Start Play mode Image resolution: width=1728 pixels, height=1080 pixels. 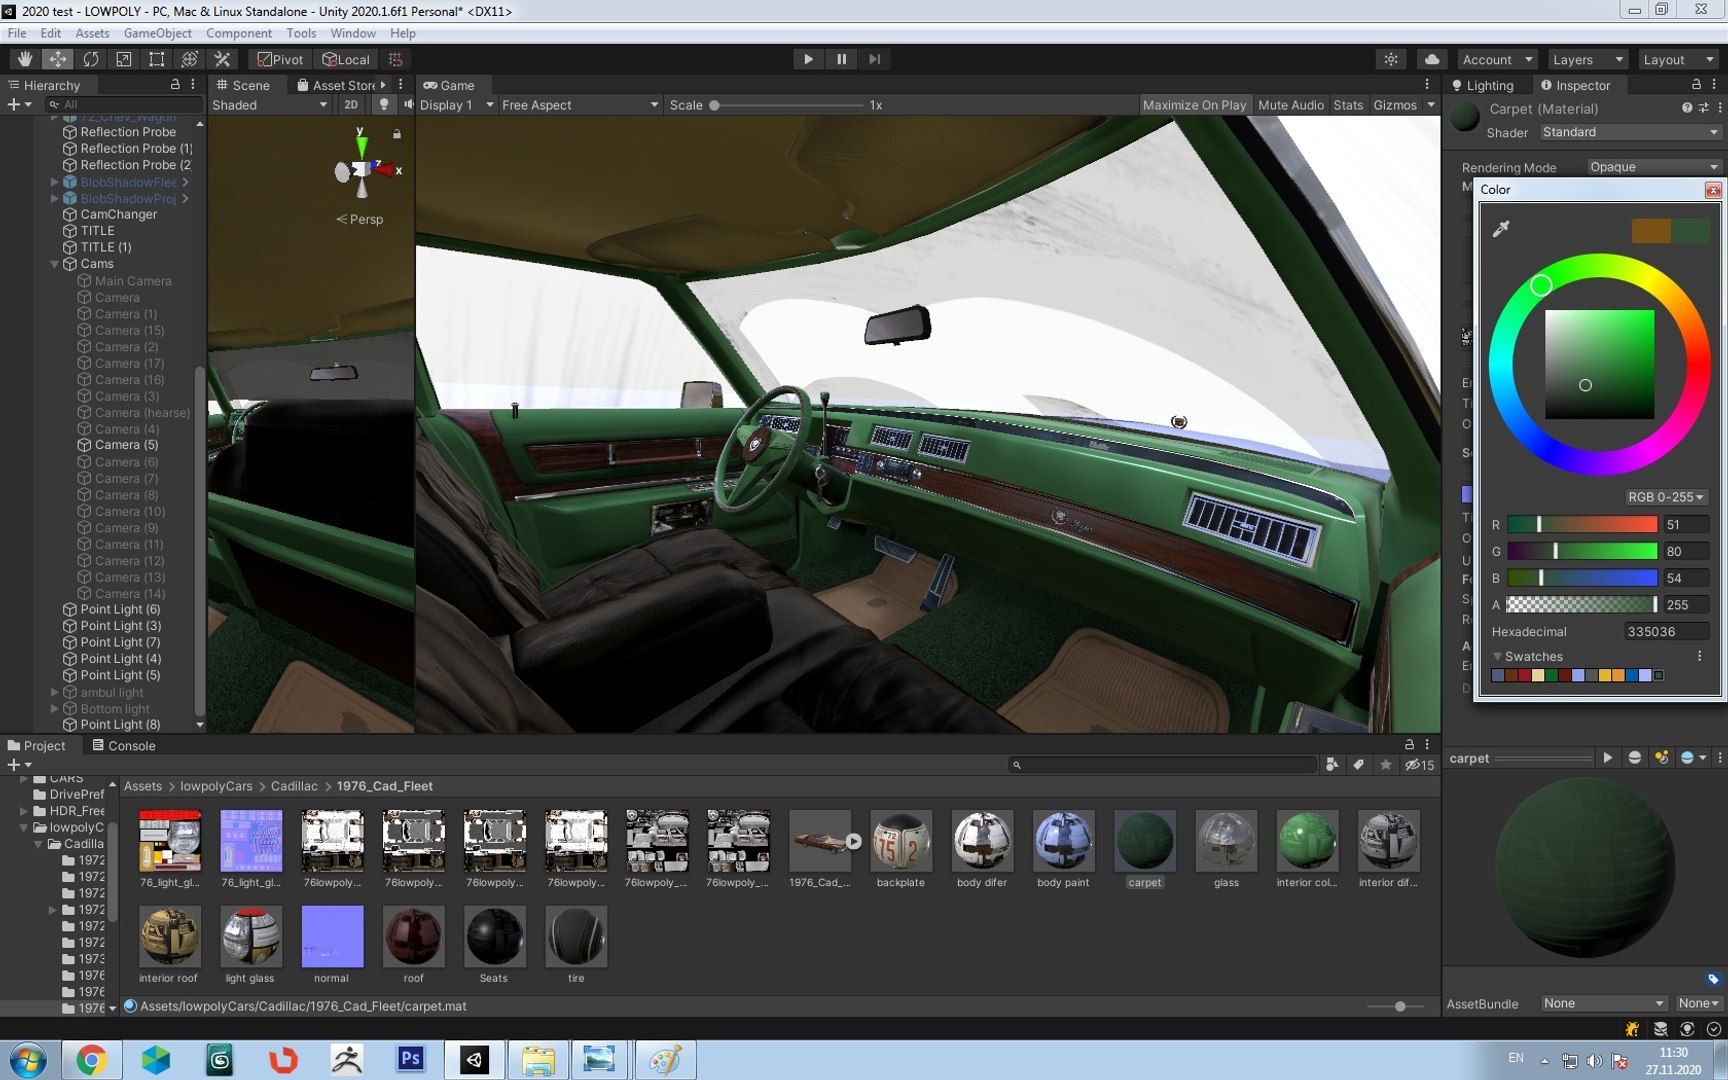pos(808,59)
